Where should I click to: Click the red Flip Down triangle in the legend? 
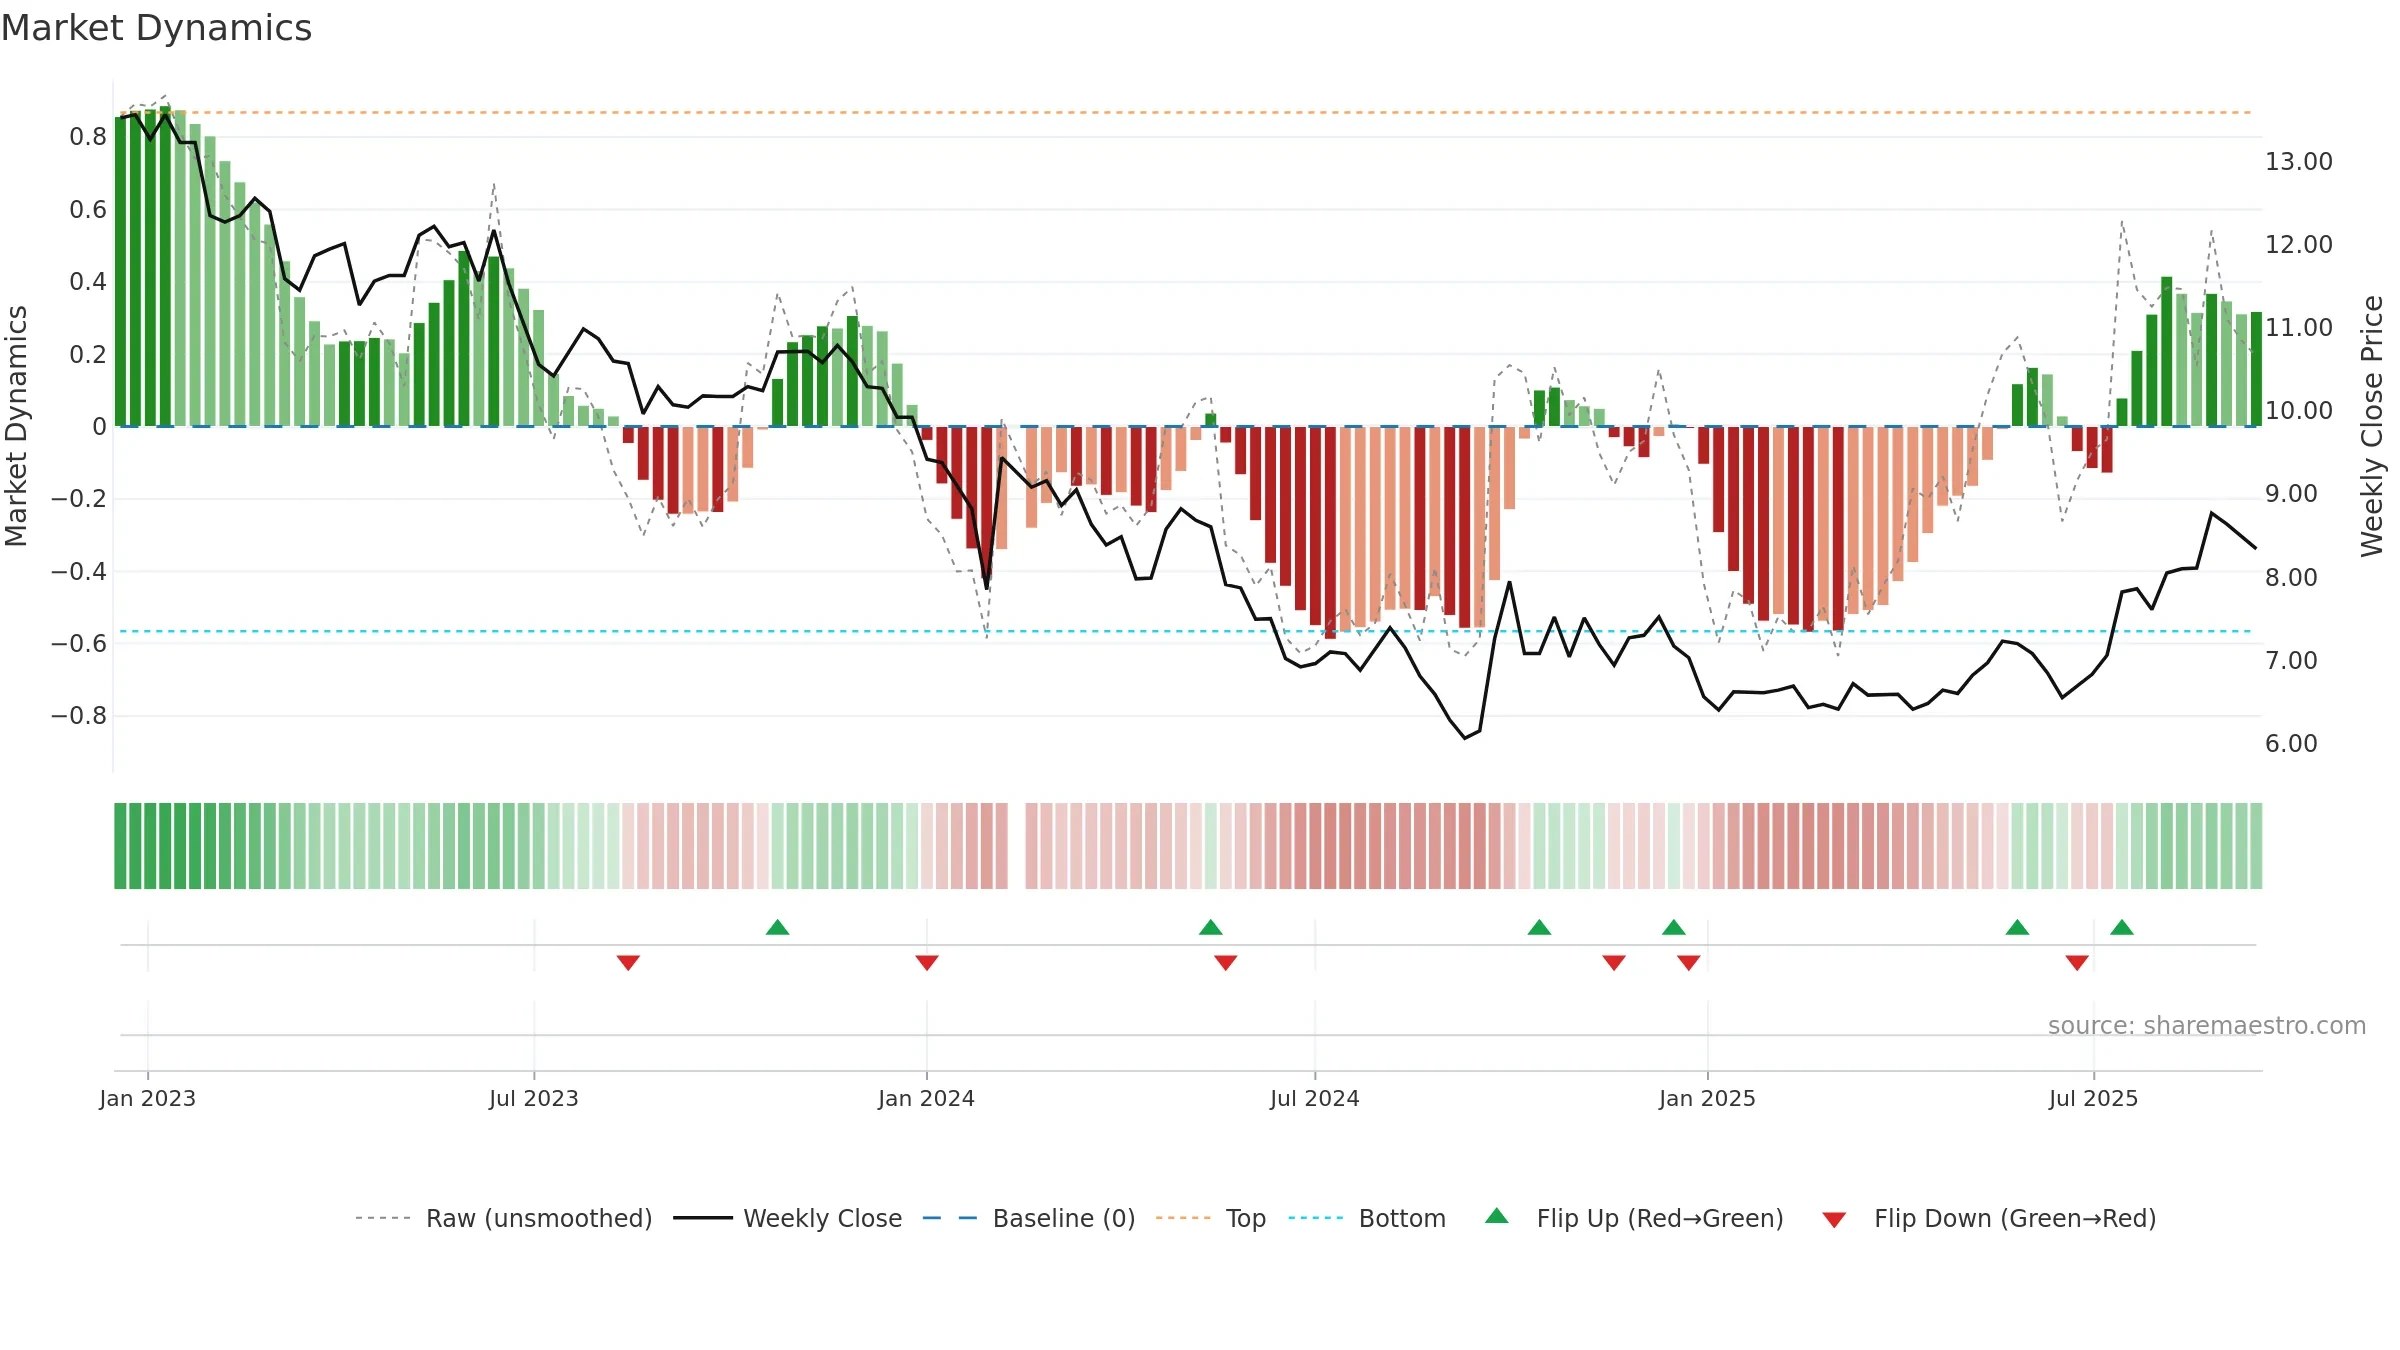coord(1834,1220)
